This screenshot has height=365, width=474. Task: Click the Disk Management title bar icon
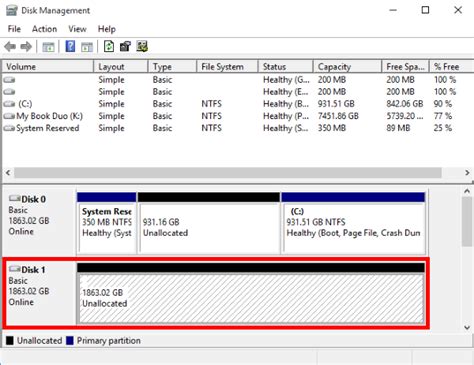[12, 10]
